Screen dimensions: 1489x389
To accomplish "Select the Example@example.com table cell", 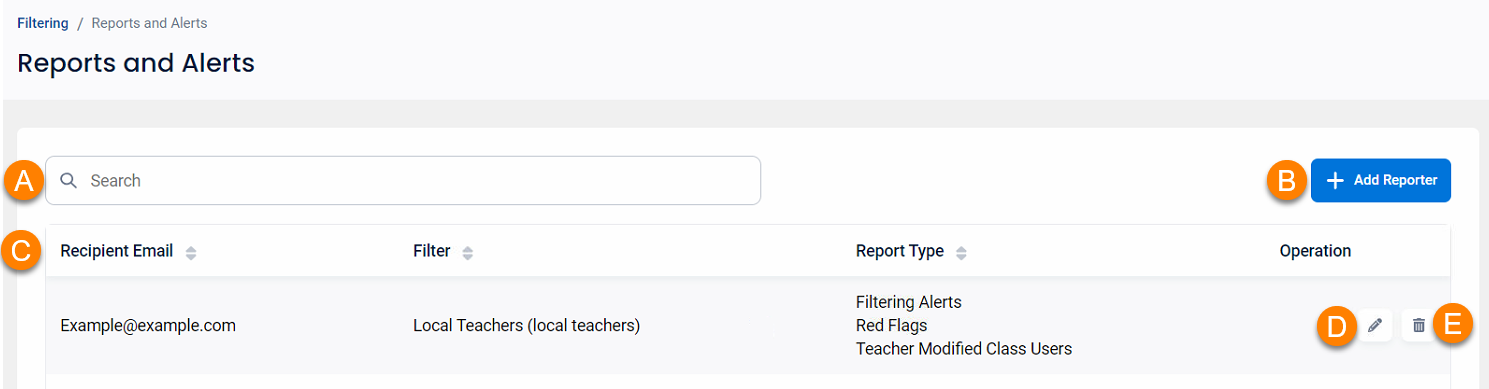I will (x=148, y=325).
